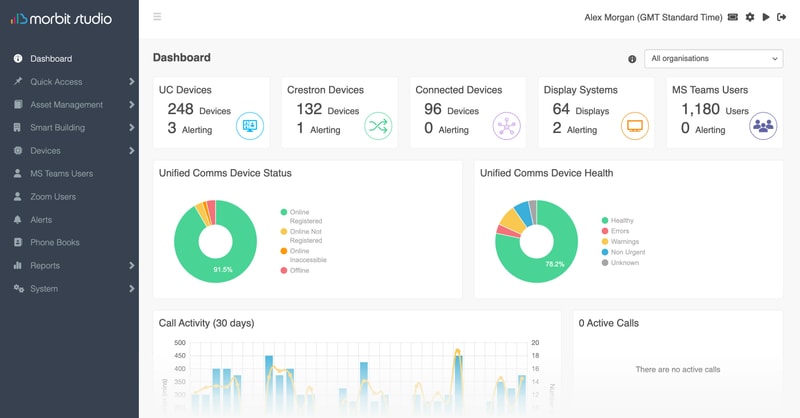This screenshot has width=800, height=418.
Task: Toggle Errors legend entry
Action: [615, 231]
